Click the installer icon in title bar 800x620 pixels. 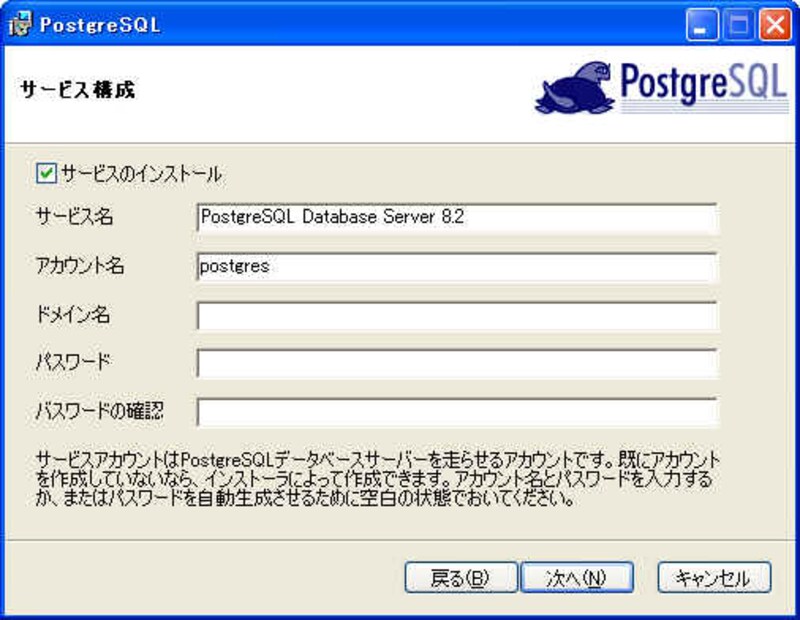pyautogui.click(x=21, y=24)
